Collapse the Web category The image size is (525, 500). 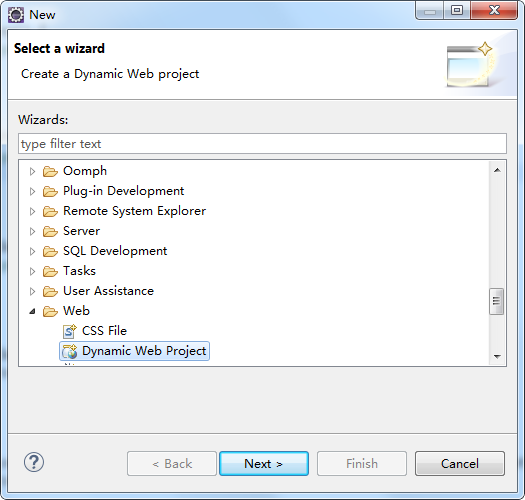pos(32,311)
